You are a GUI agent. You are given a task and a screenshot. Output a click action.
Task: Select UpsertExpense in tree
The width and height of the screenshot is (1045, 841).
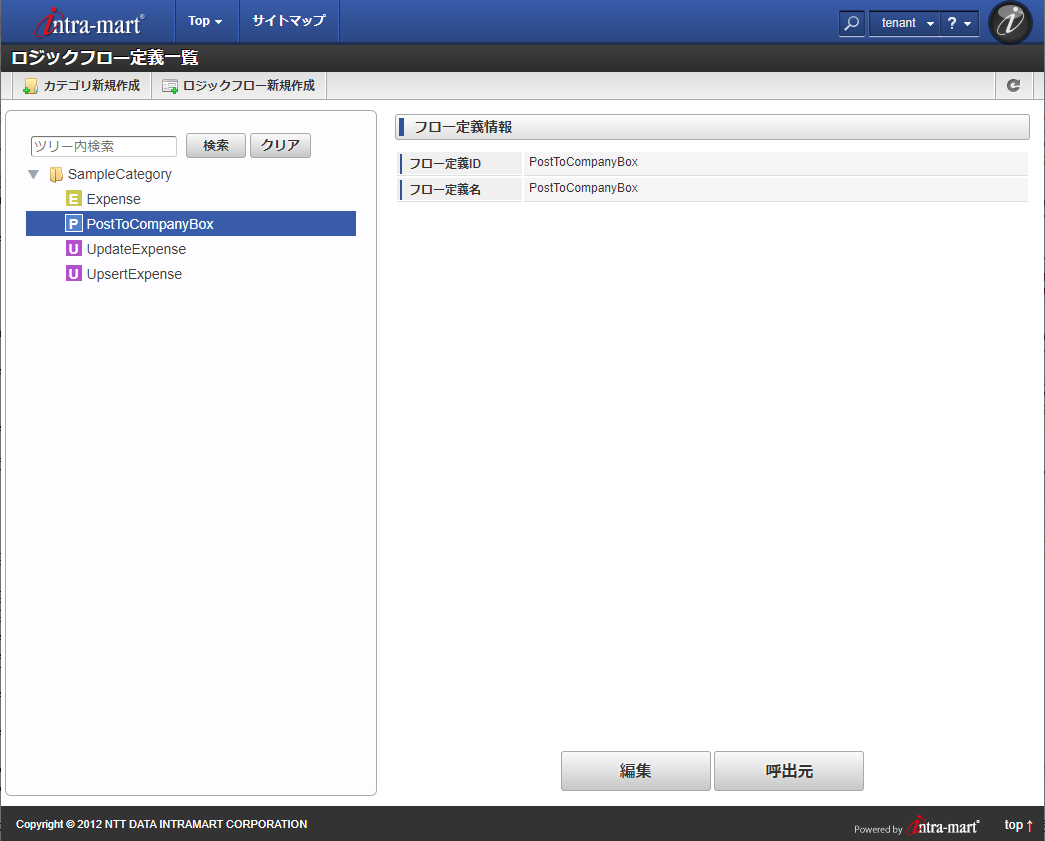click(x=134, y=274)
